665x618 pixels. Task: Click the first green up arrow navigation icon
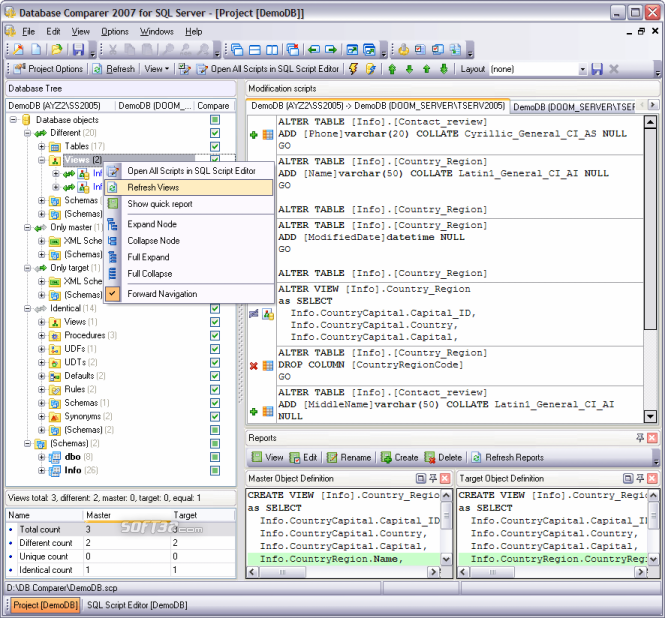click(x=392, y=69)
